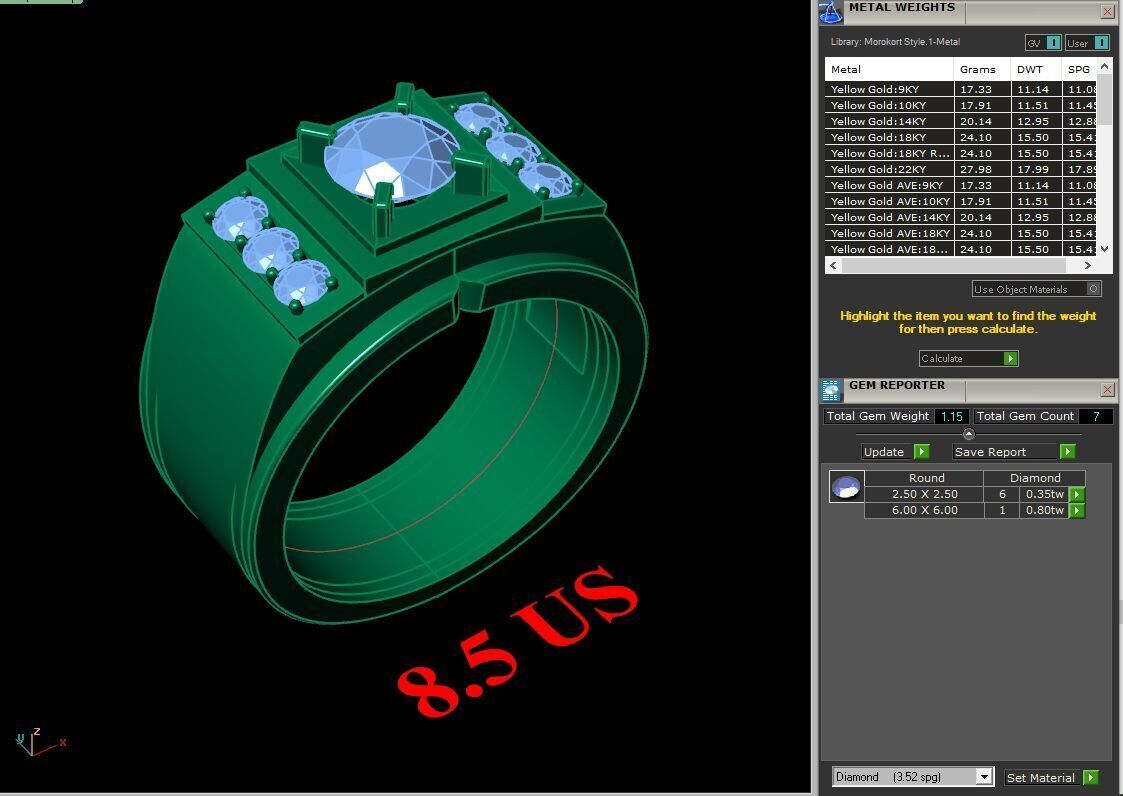Click the round gem thumbnail icon
1123x796 pixels.
(847, 486)
